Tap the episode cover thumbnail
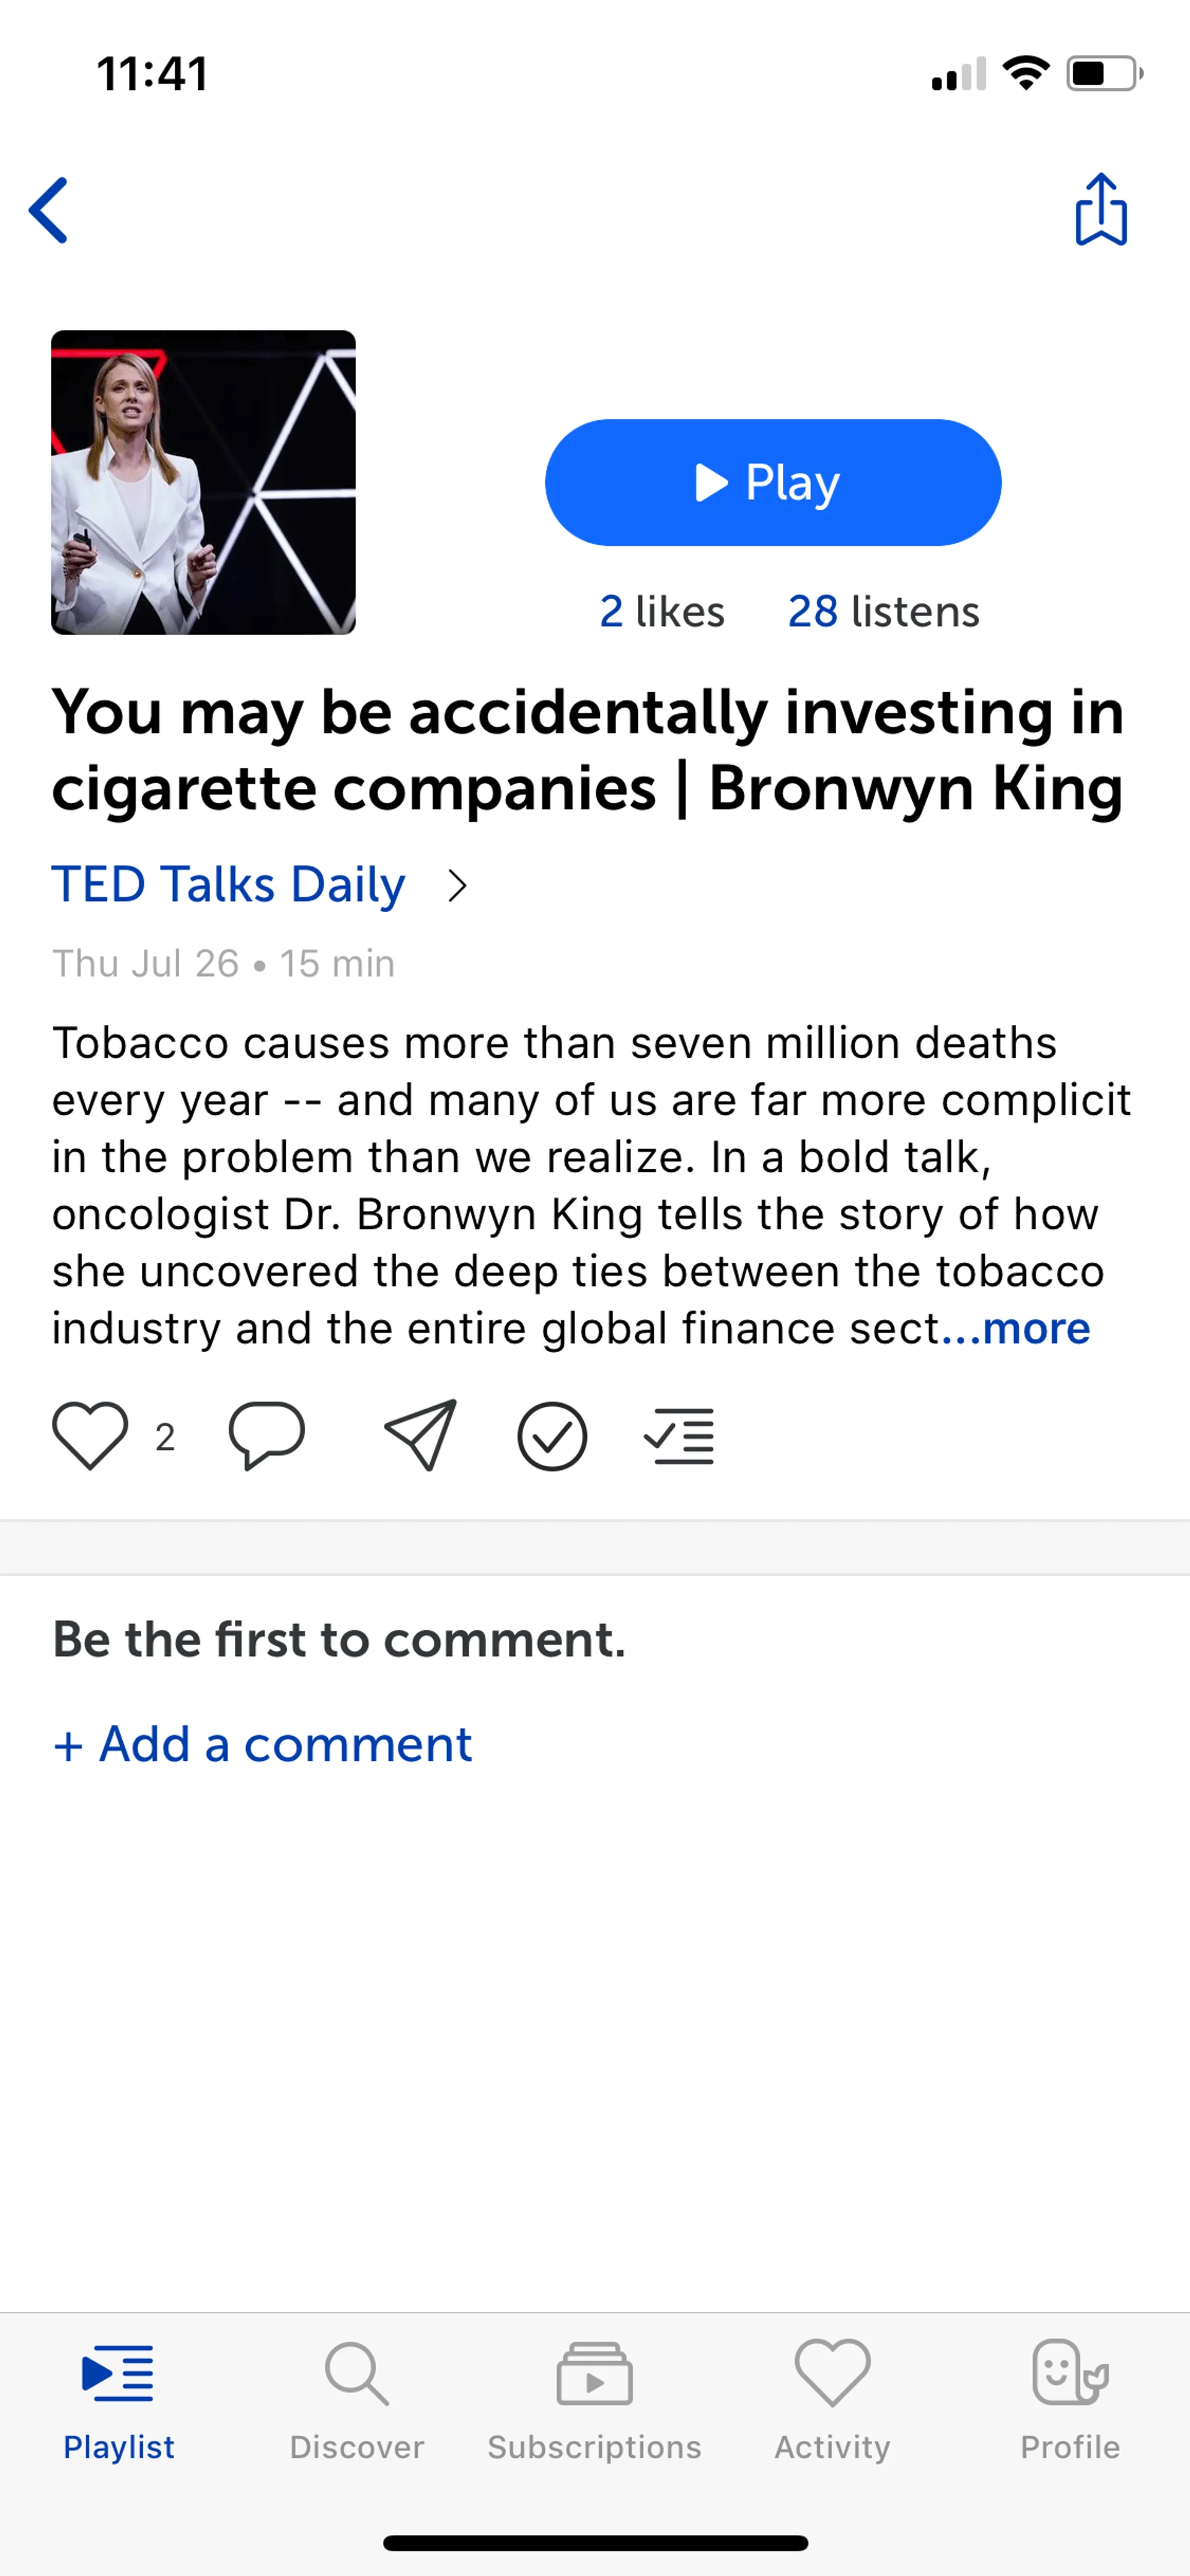The height and width of the screenshot is (2576, 1190). [x=203, y=482]
